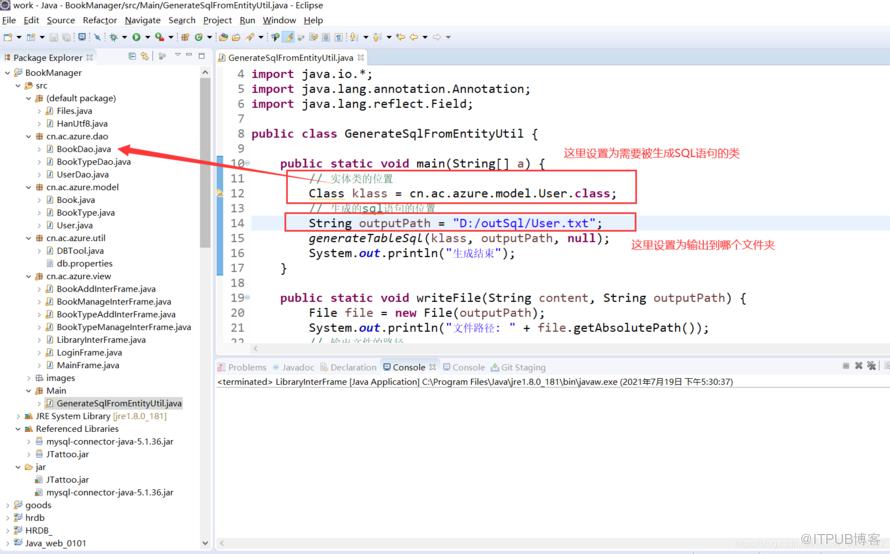The width and height of the screenshot is (890, 554).
Task: Place cursor on line 14 outputPath string
Action: 524,223
